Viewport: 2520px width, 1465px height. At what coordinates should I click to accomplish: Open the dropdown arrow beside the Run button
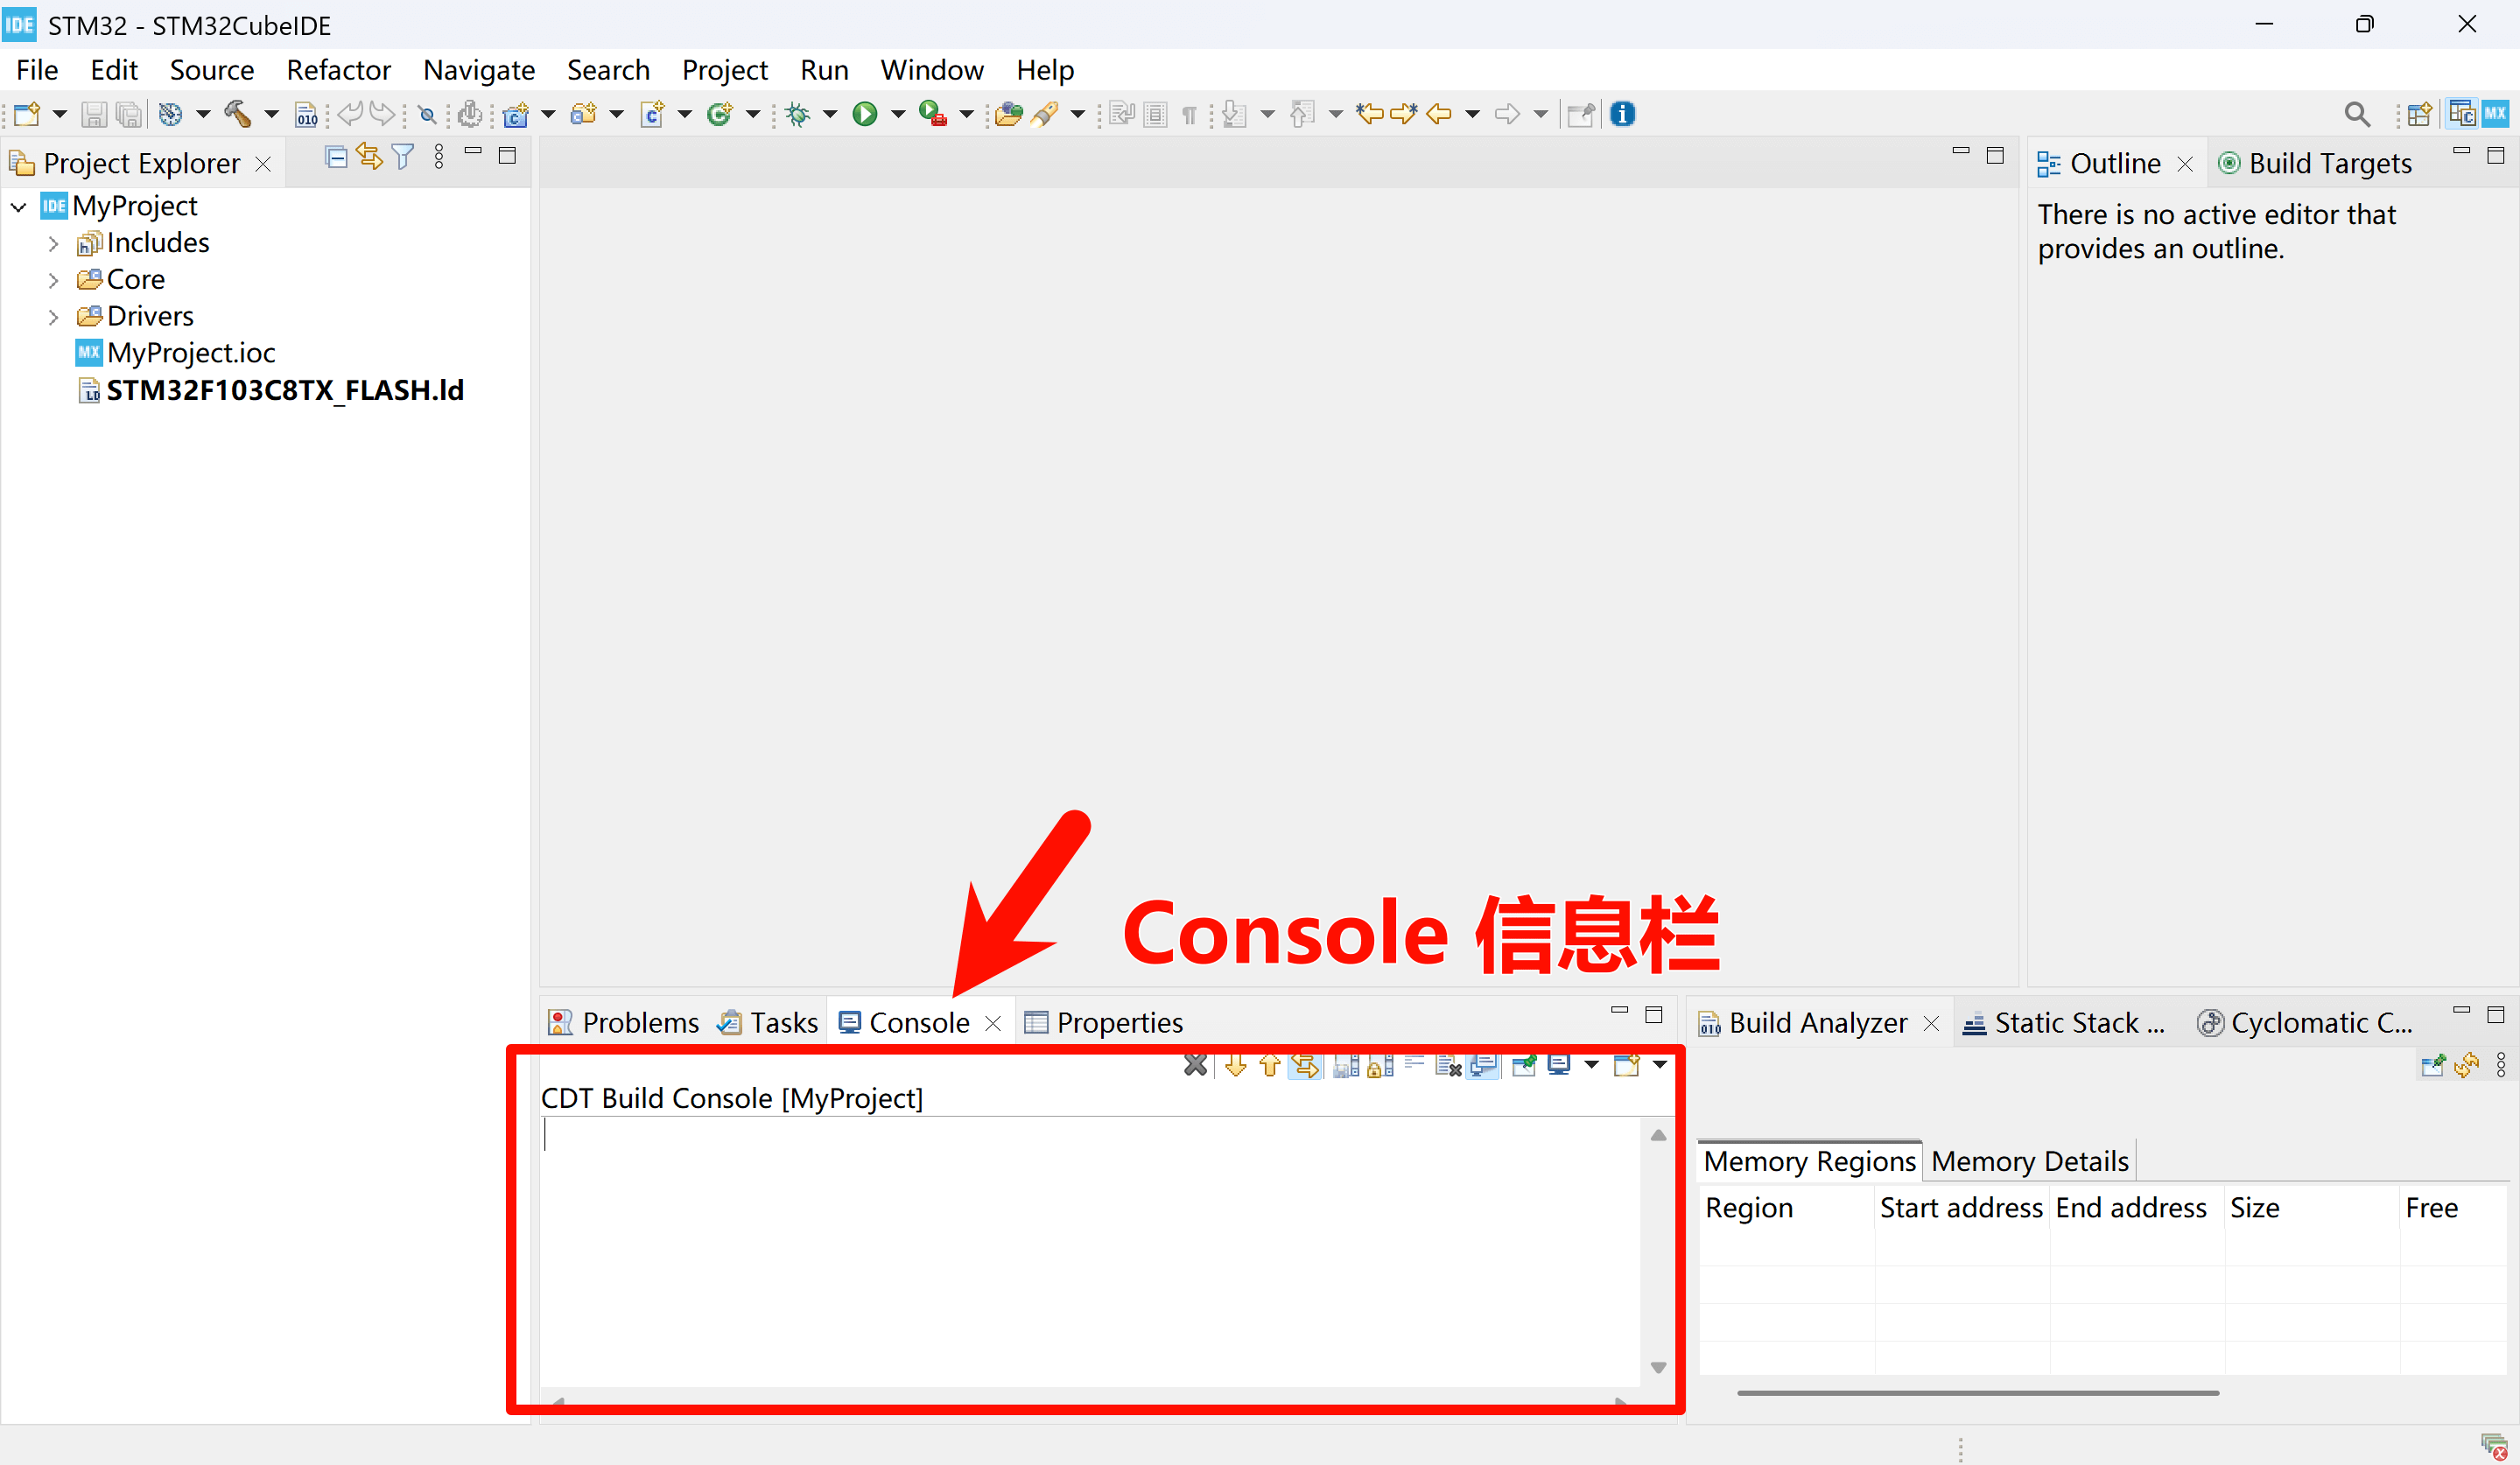click(x=898, y=114)
